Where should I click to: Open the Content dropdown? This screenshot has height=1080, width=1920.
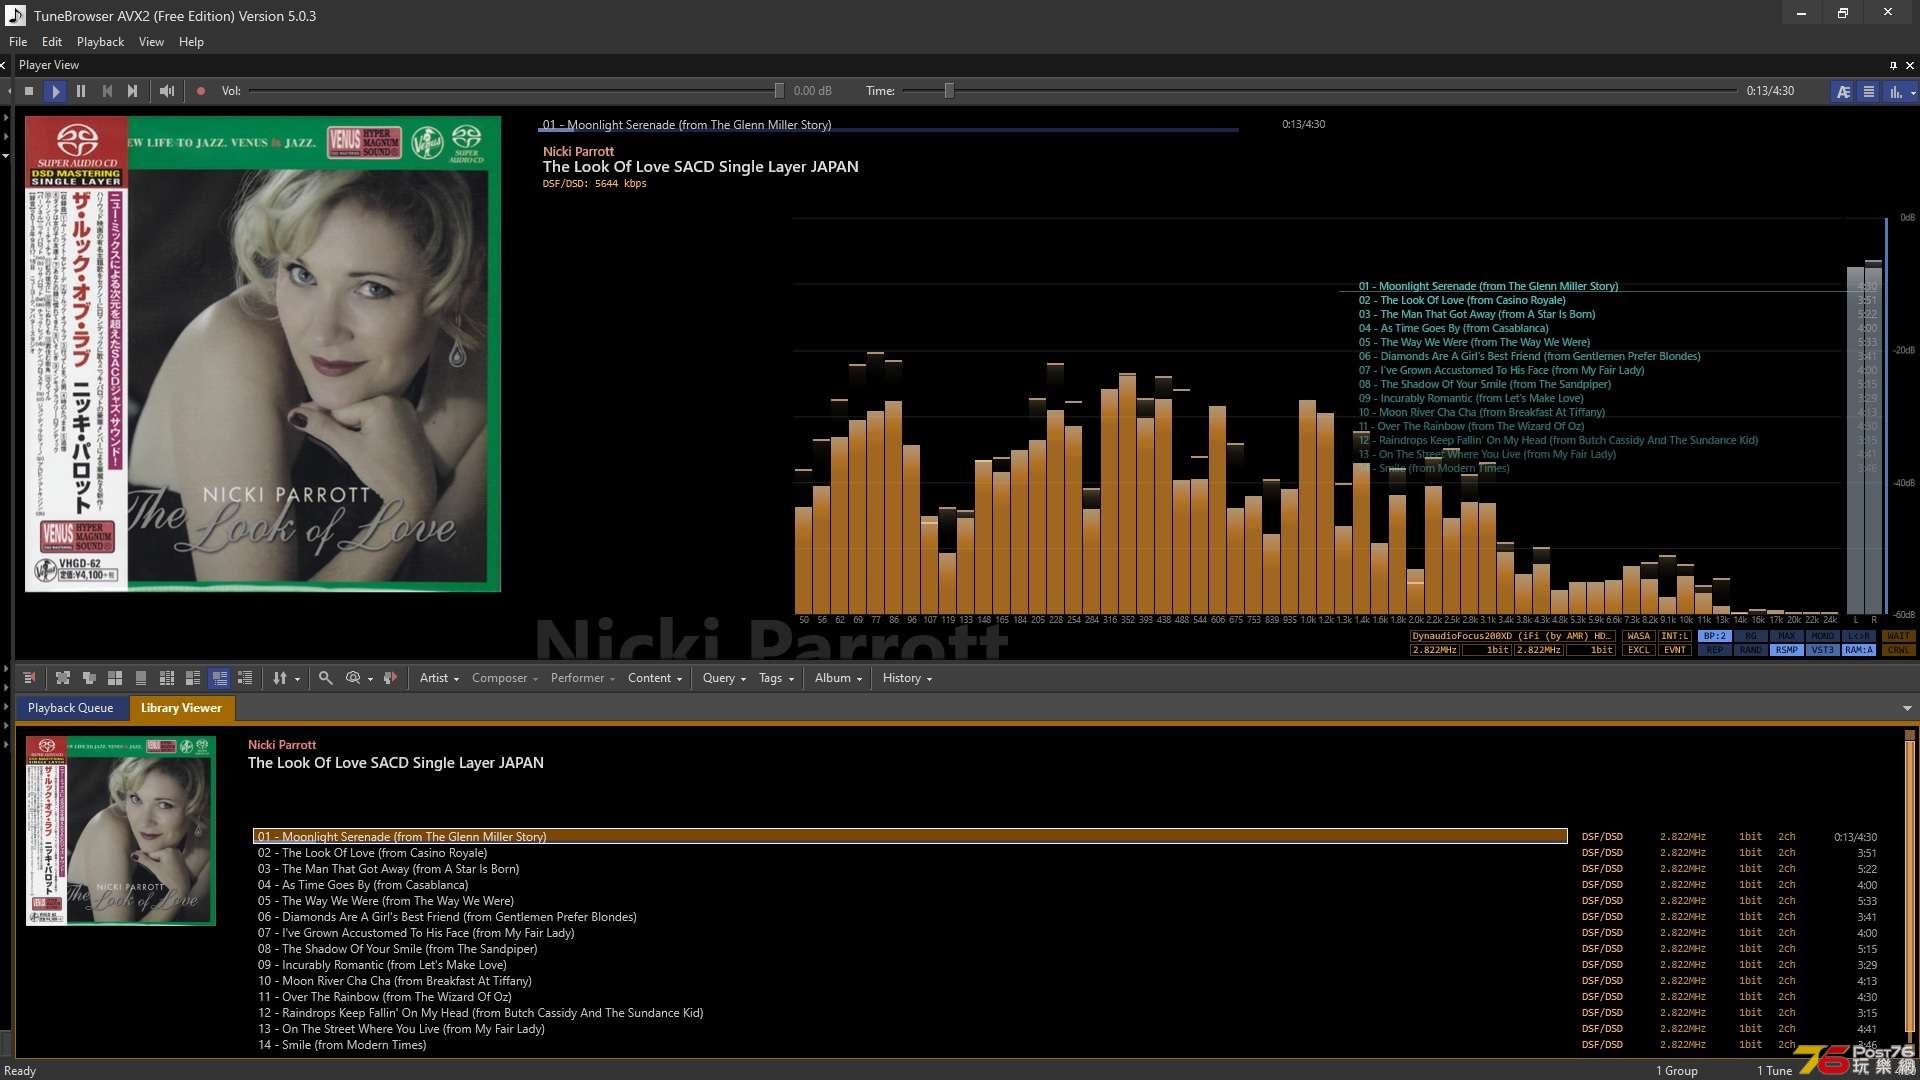coord(655,678)
